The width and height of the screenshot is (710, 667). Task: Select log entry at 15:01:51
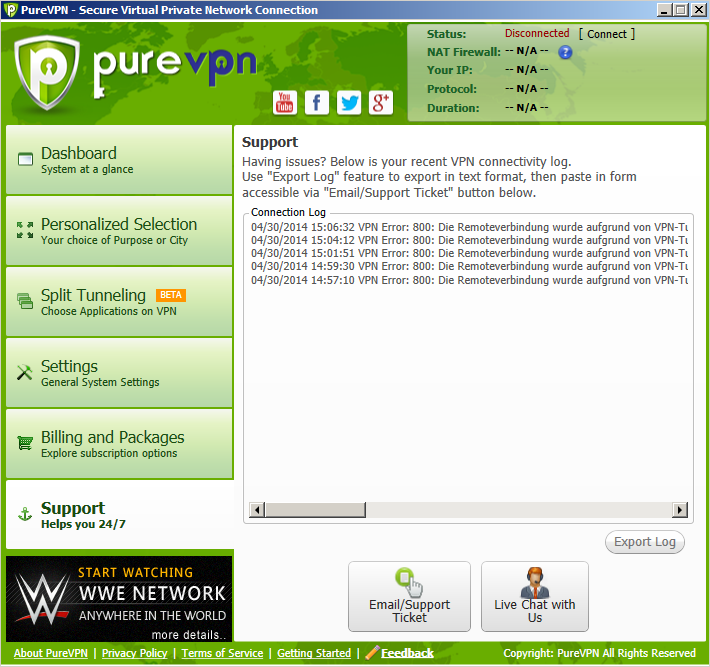(469, 253)
